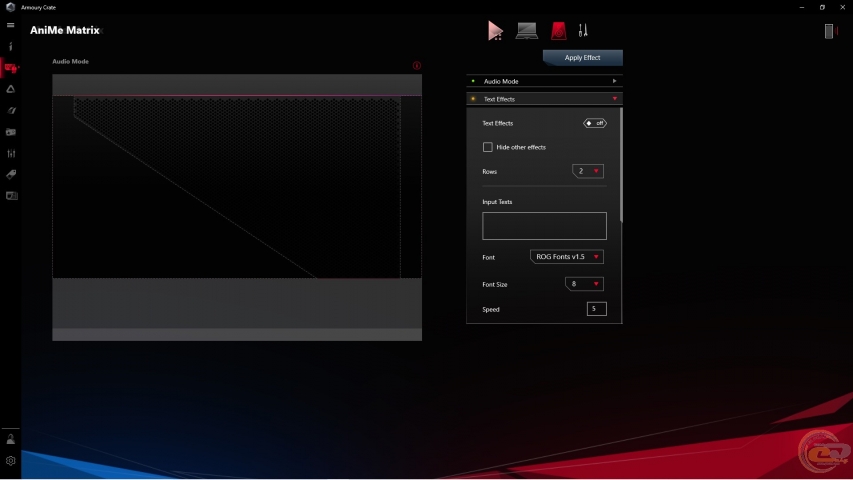The height and width of the screenshot is (480, 853).
Task: Open the Home info page icon
Action: (x=10, y=46)
